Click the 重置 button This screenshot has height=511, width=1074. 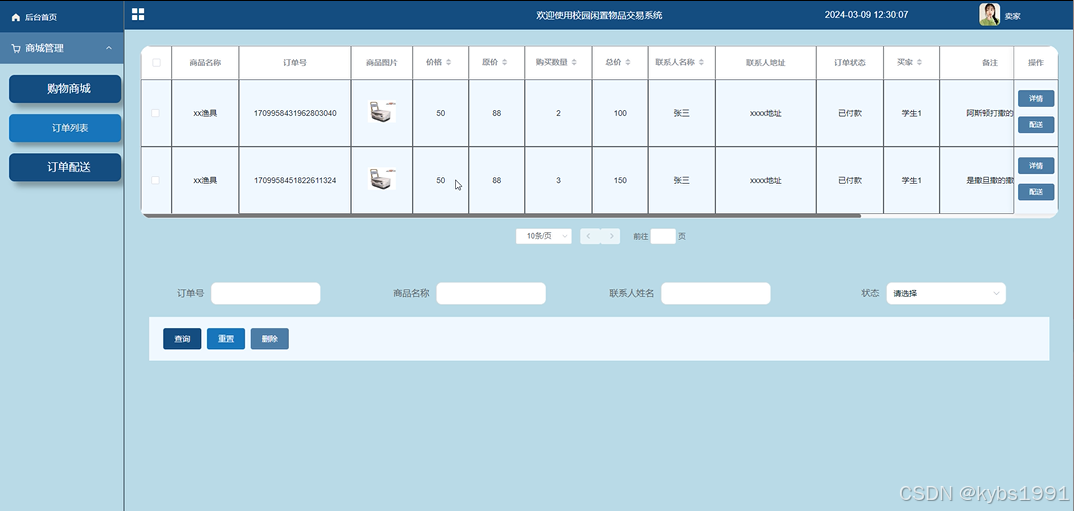point(226,339)
